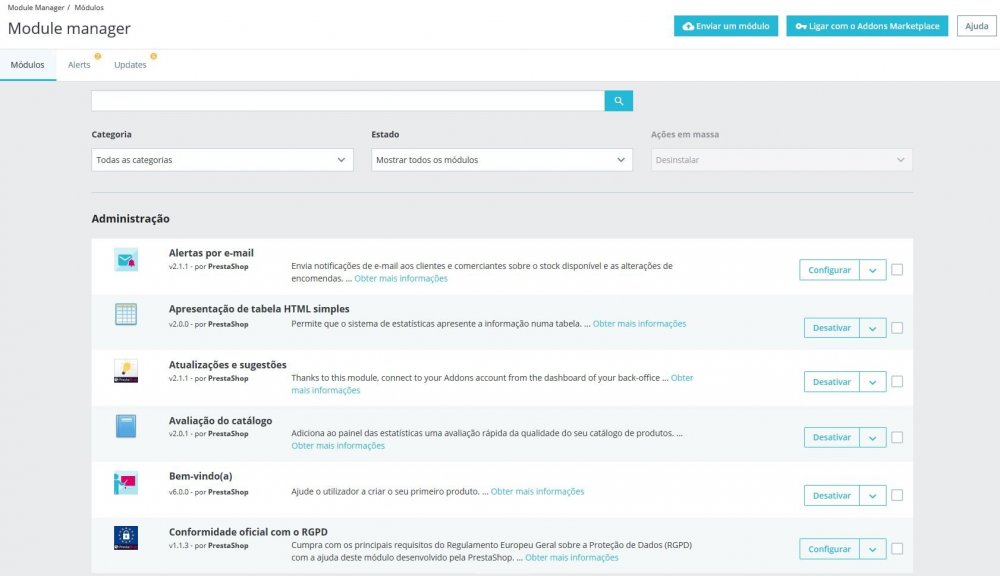Click the Administração section heading
This screenshot has height=576, width=1000.
130,218
